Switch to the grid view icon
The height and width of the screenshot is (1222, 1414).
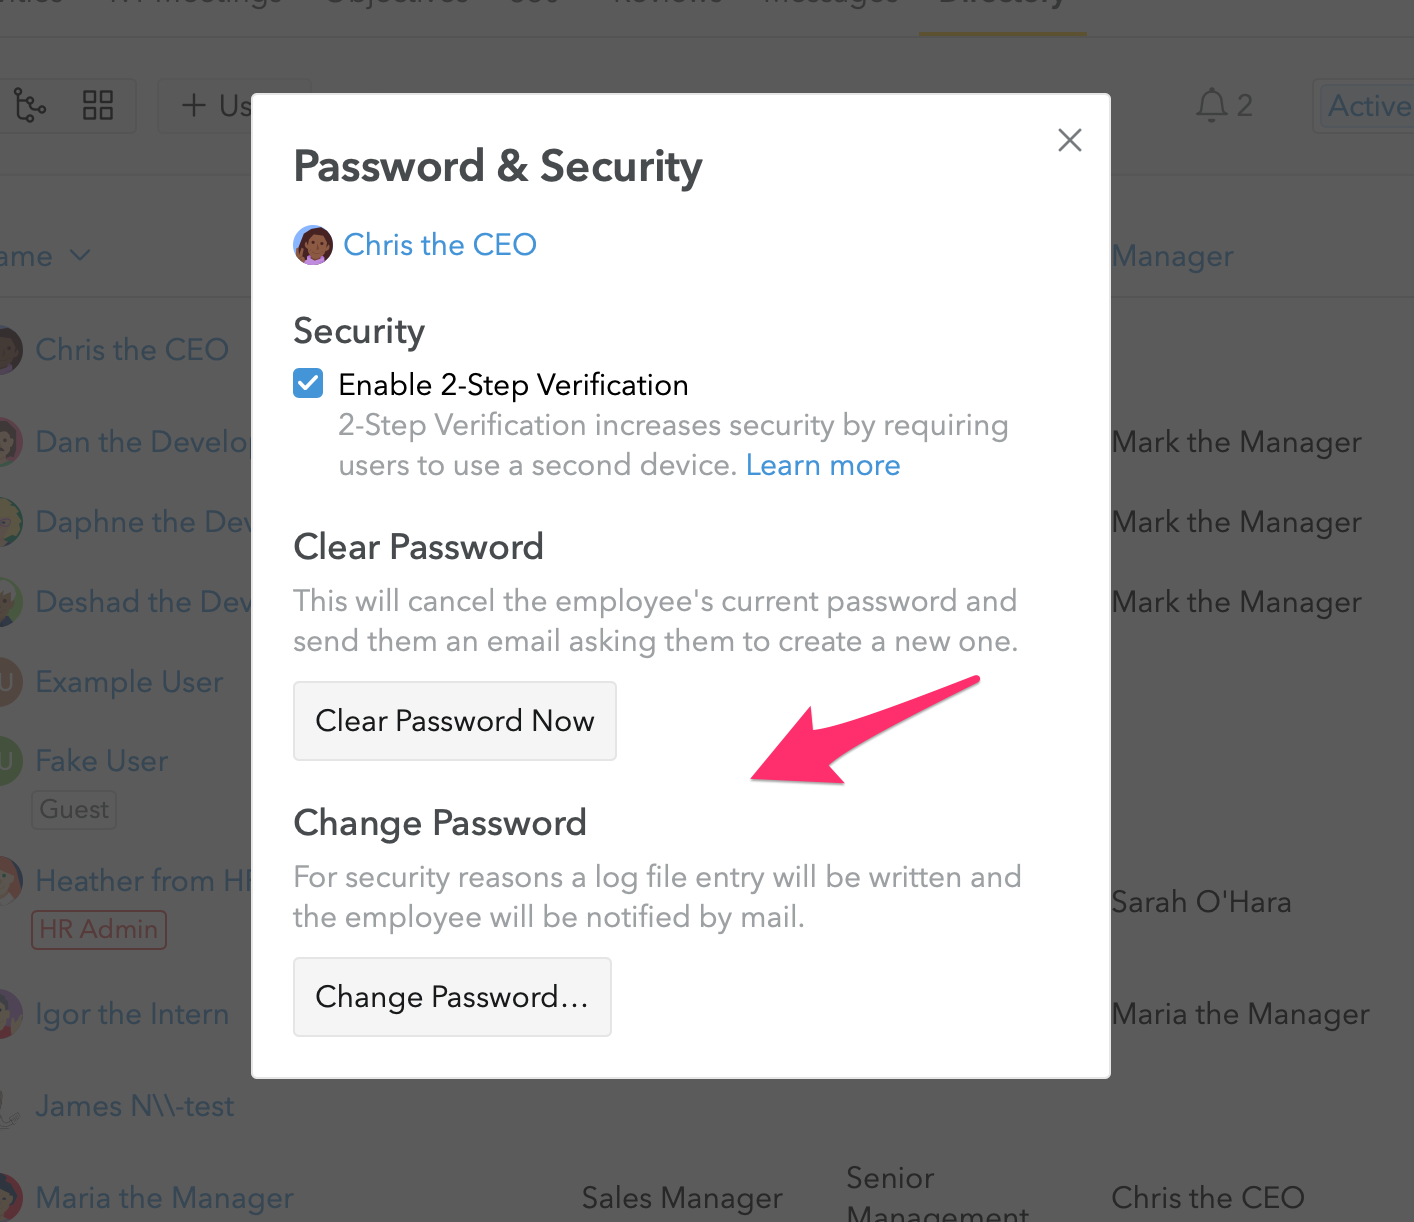[x=97, y=105]
